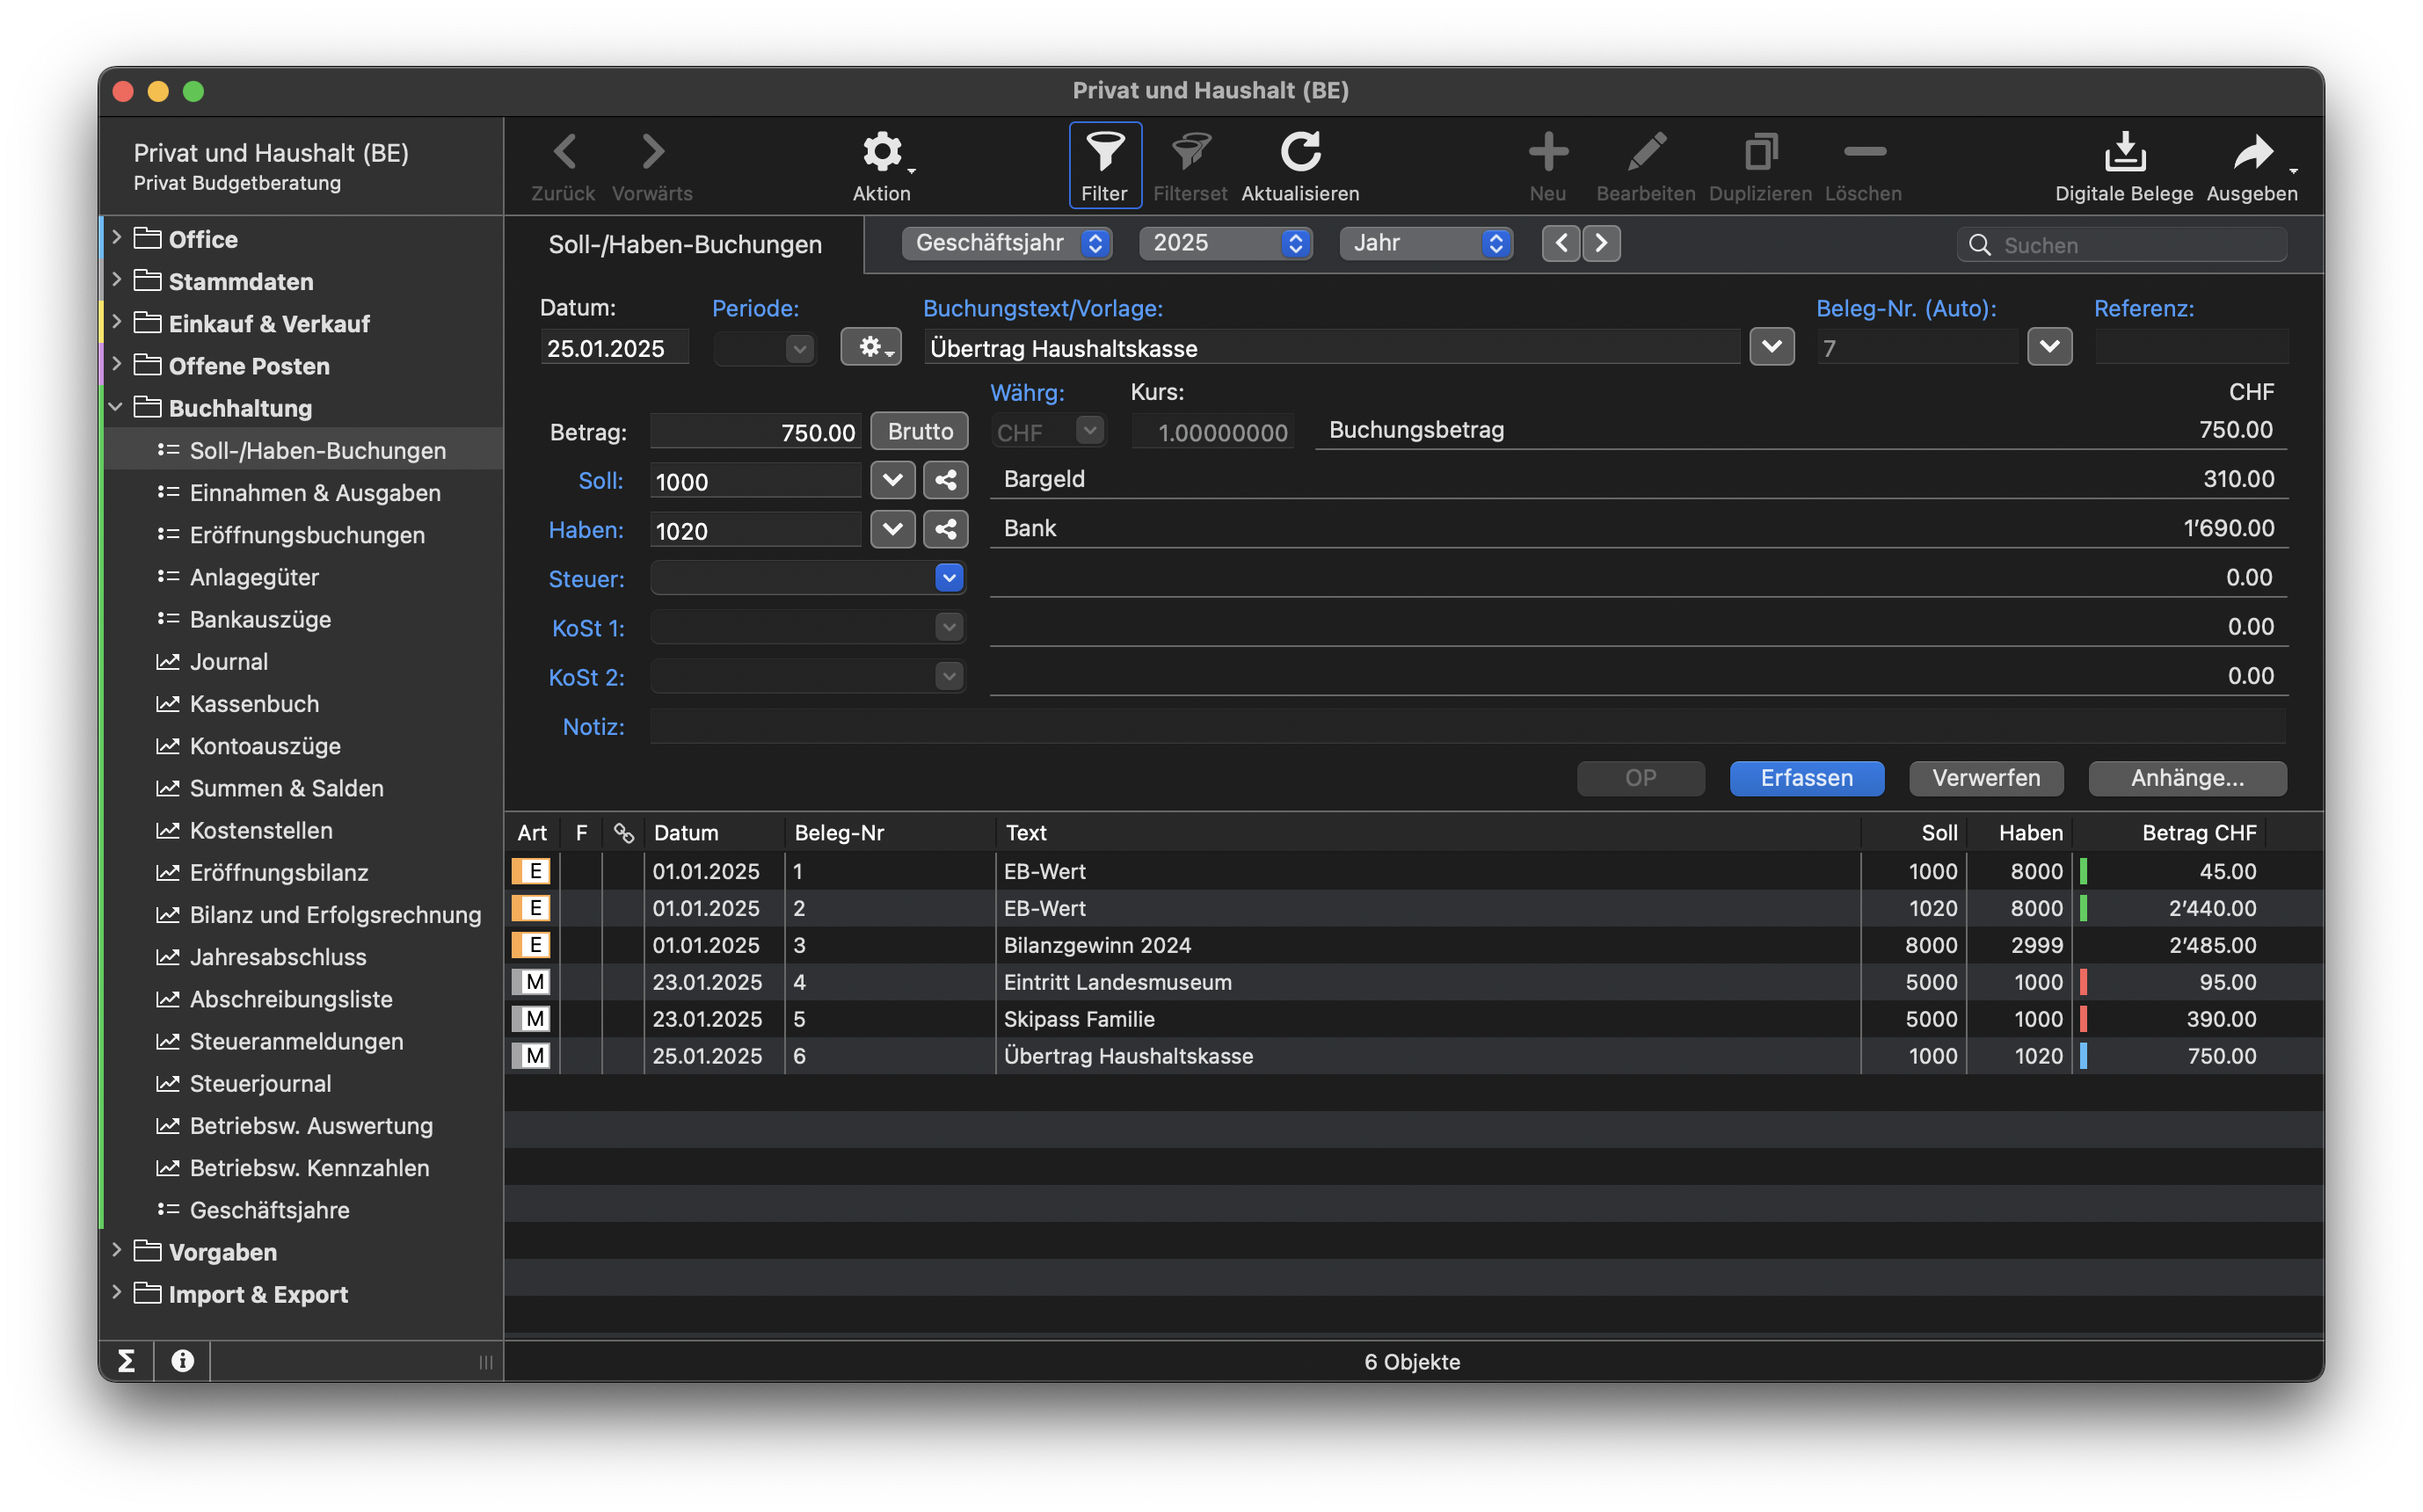Expand the Stammdaten folder
The height and width of the screenshot is (1512, 2423).
pos(117,281)
